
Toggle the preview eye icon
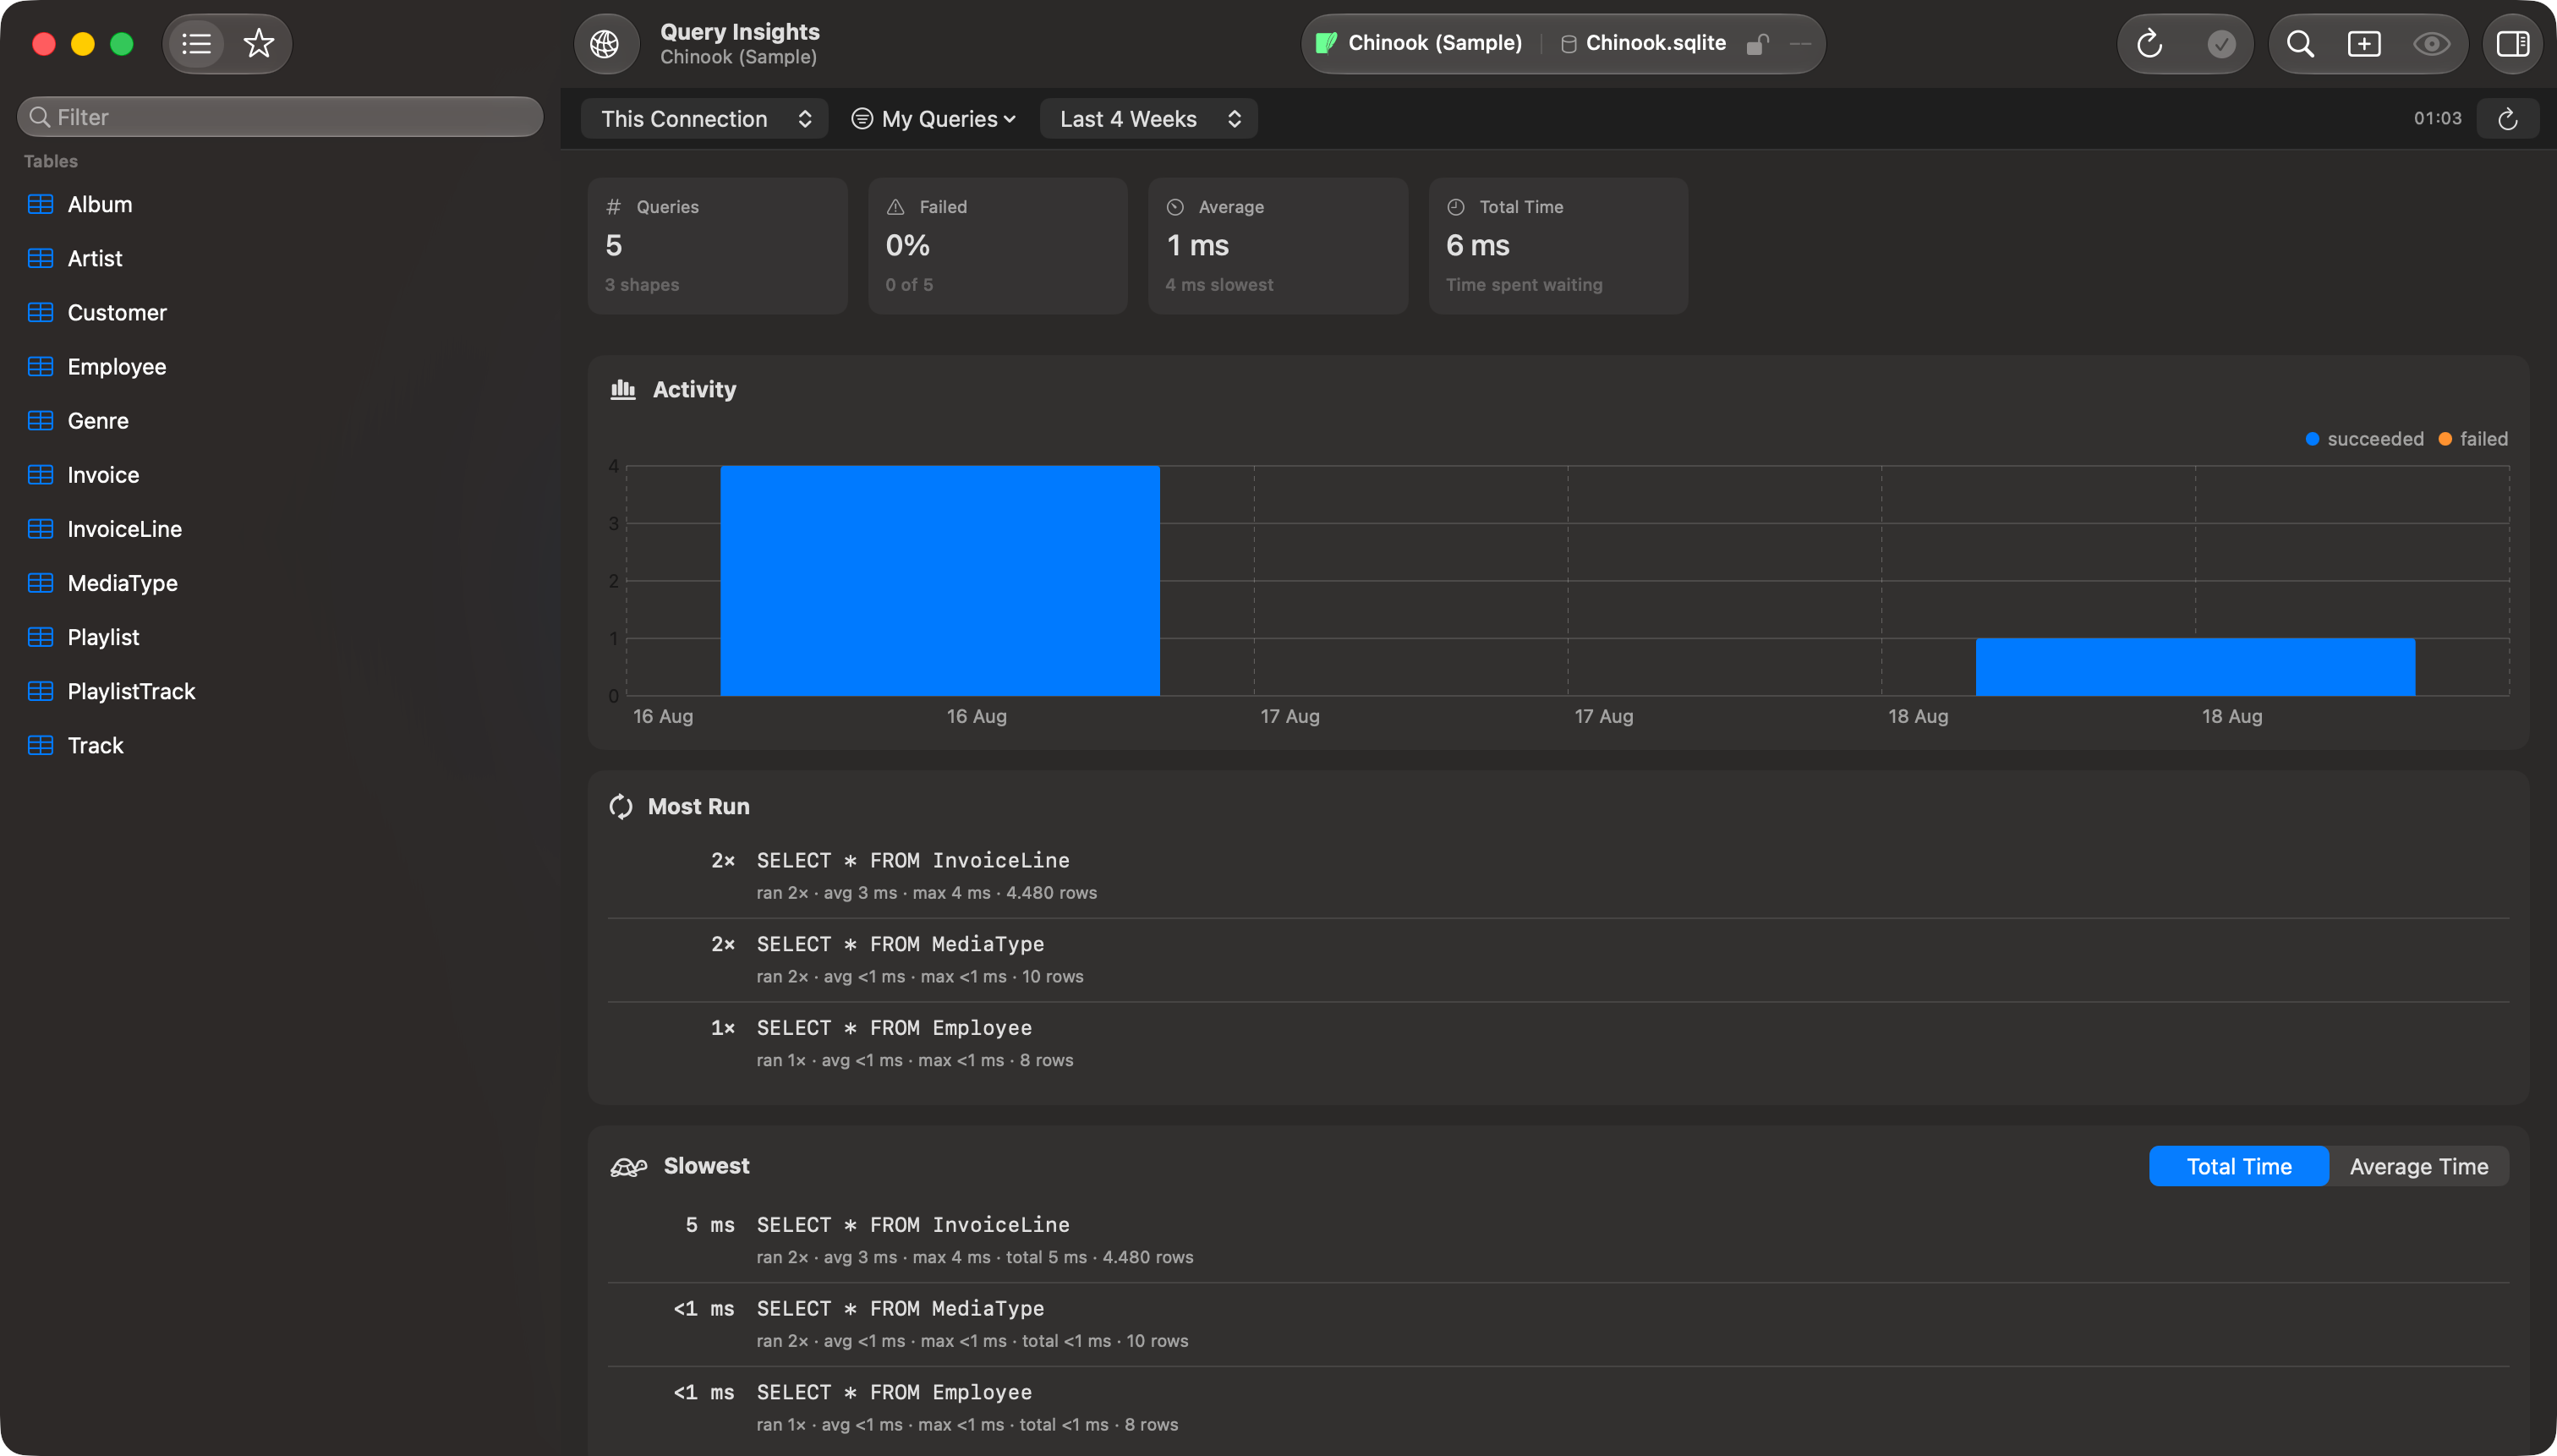tap(2432, 44)
